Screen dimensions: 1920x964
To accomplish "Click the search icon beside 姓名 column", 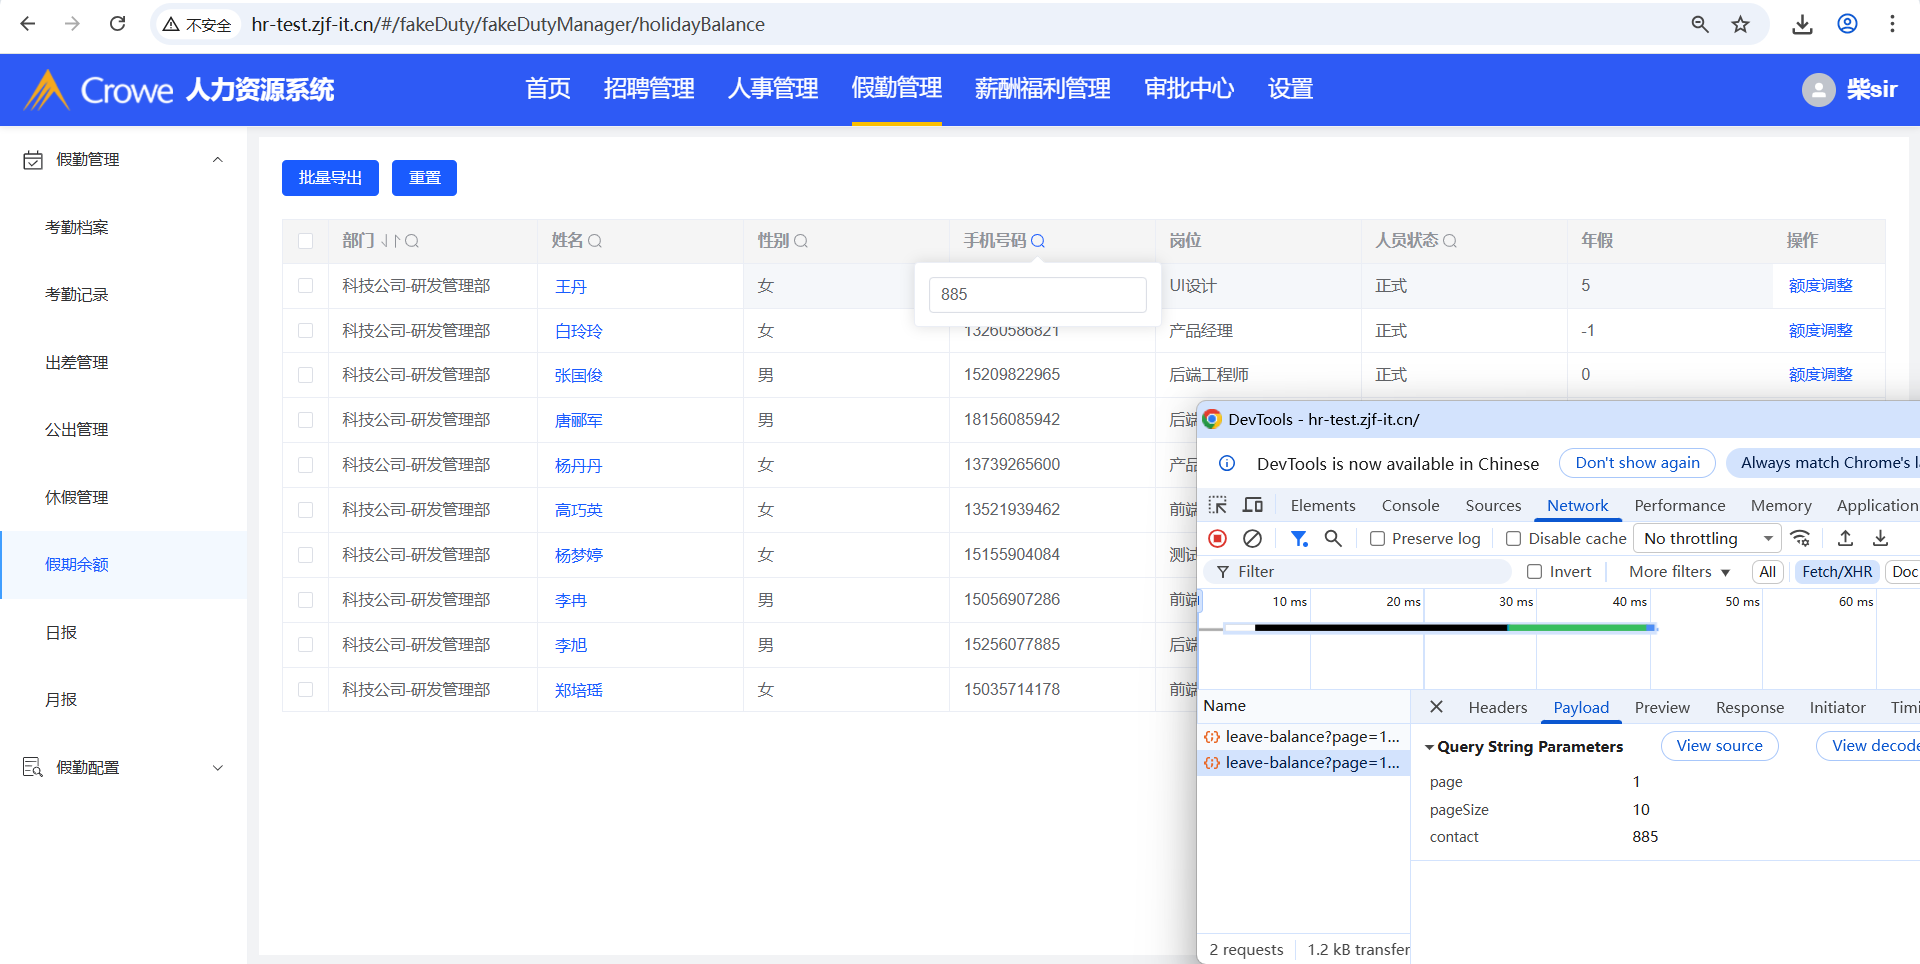I will 595,241.
